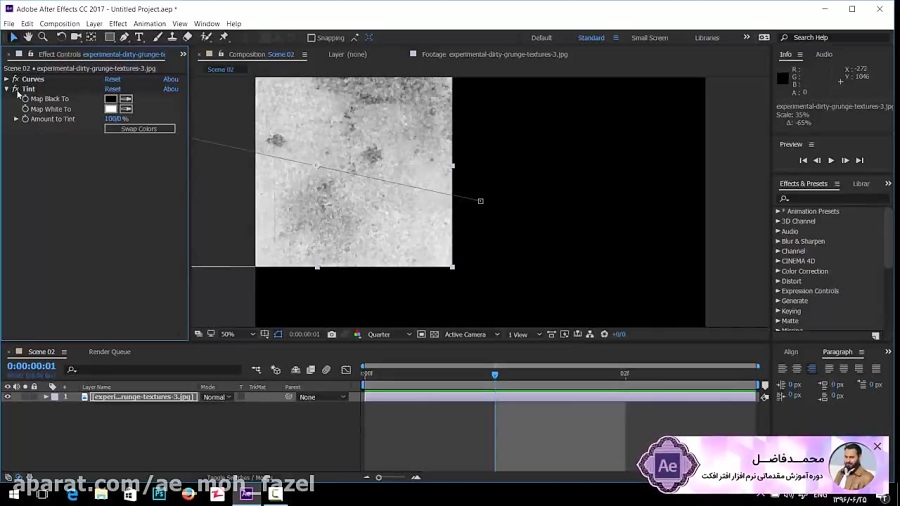900x506 pixels.
Task: Select the Roto Brush tool
Action: pyautogui.click(x=206, y=37)
